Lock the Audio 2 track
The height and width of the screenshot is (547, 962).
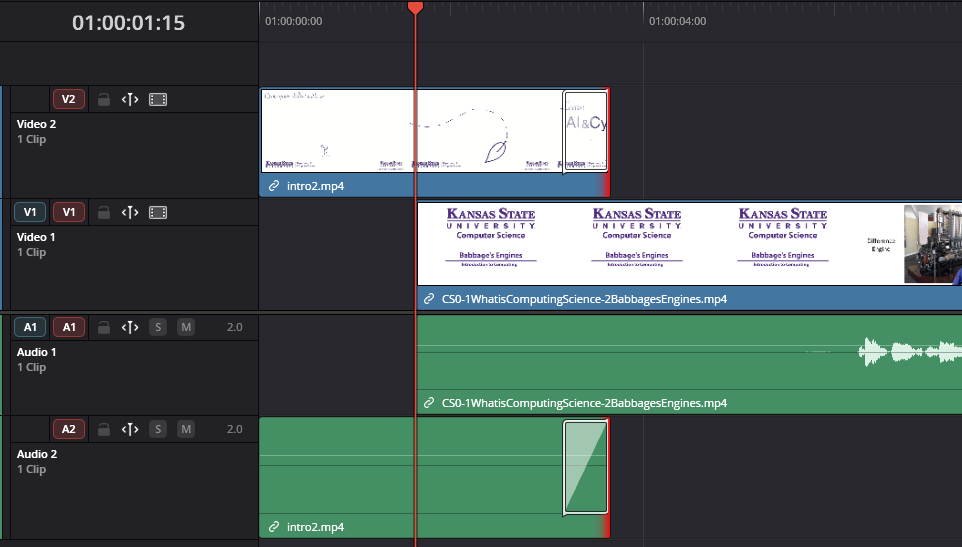pyautogui.click(x=104, y=429)
